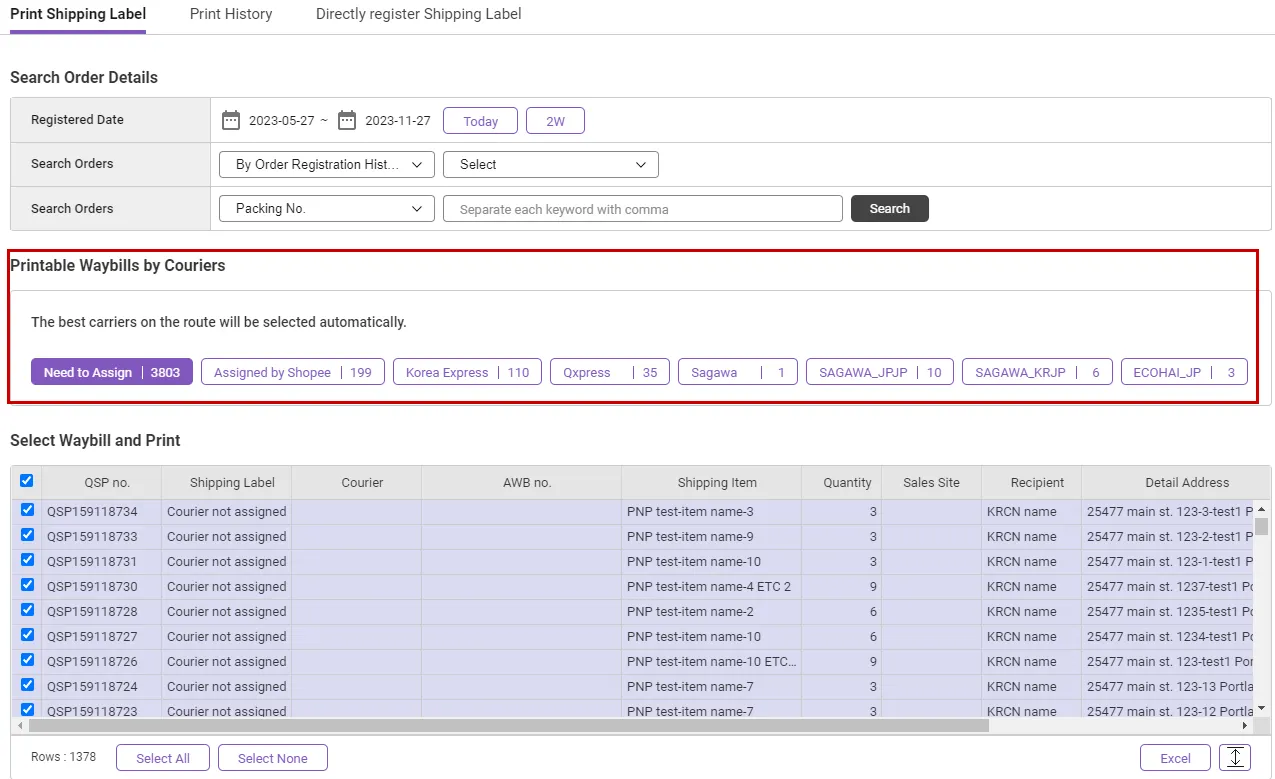Viewport: 1275px width, 779px height.
Task: Open the start date calendar icon
Action: point(231,121)
